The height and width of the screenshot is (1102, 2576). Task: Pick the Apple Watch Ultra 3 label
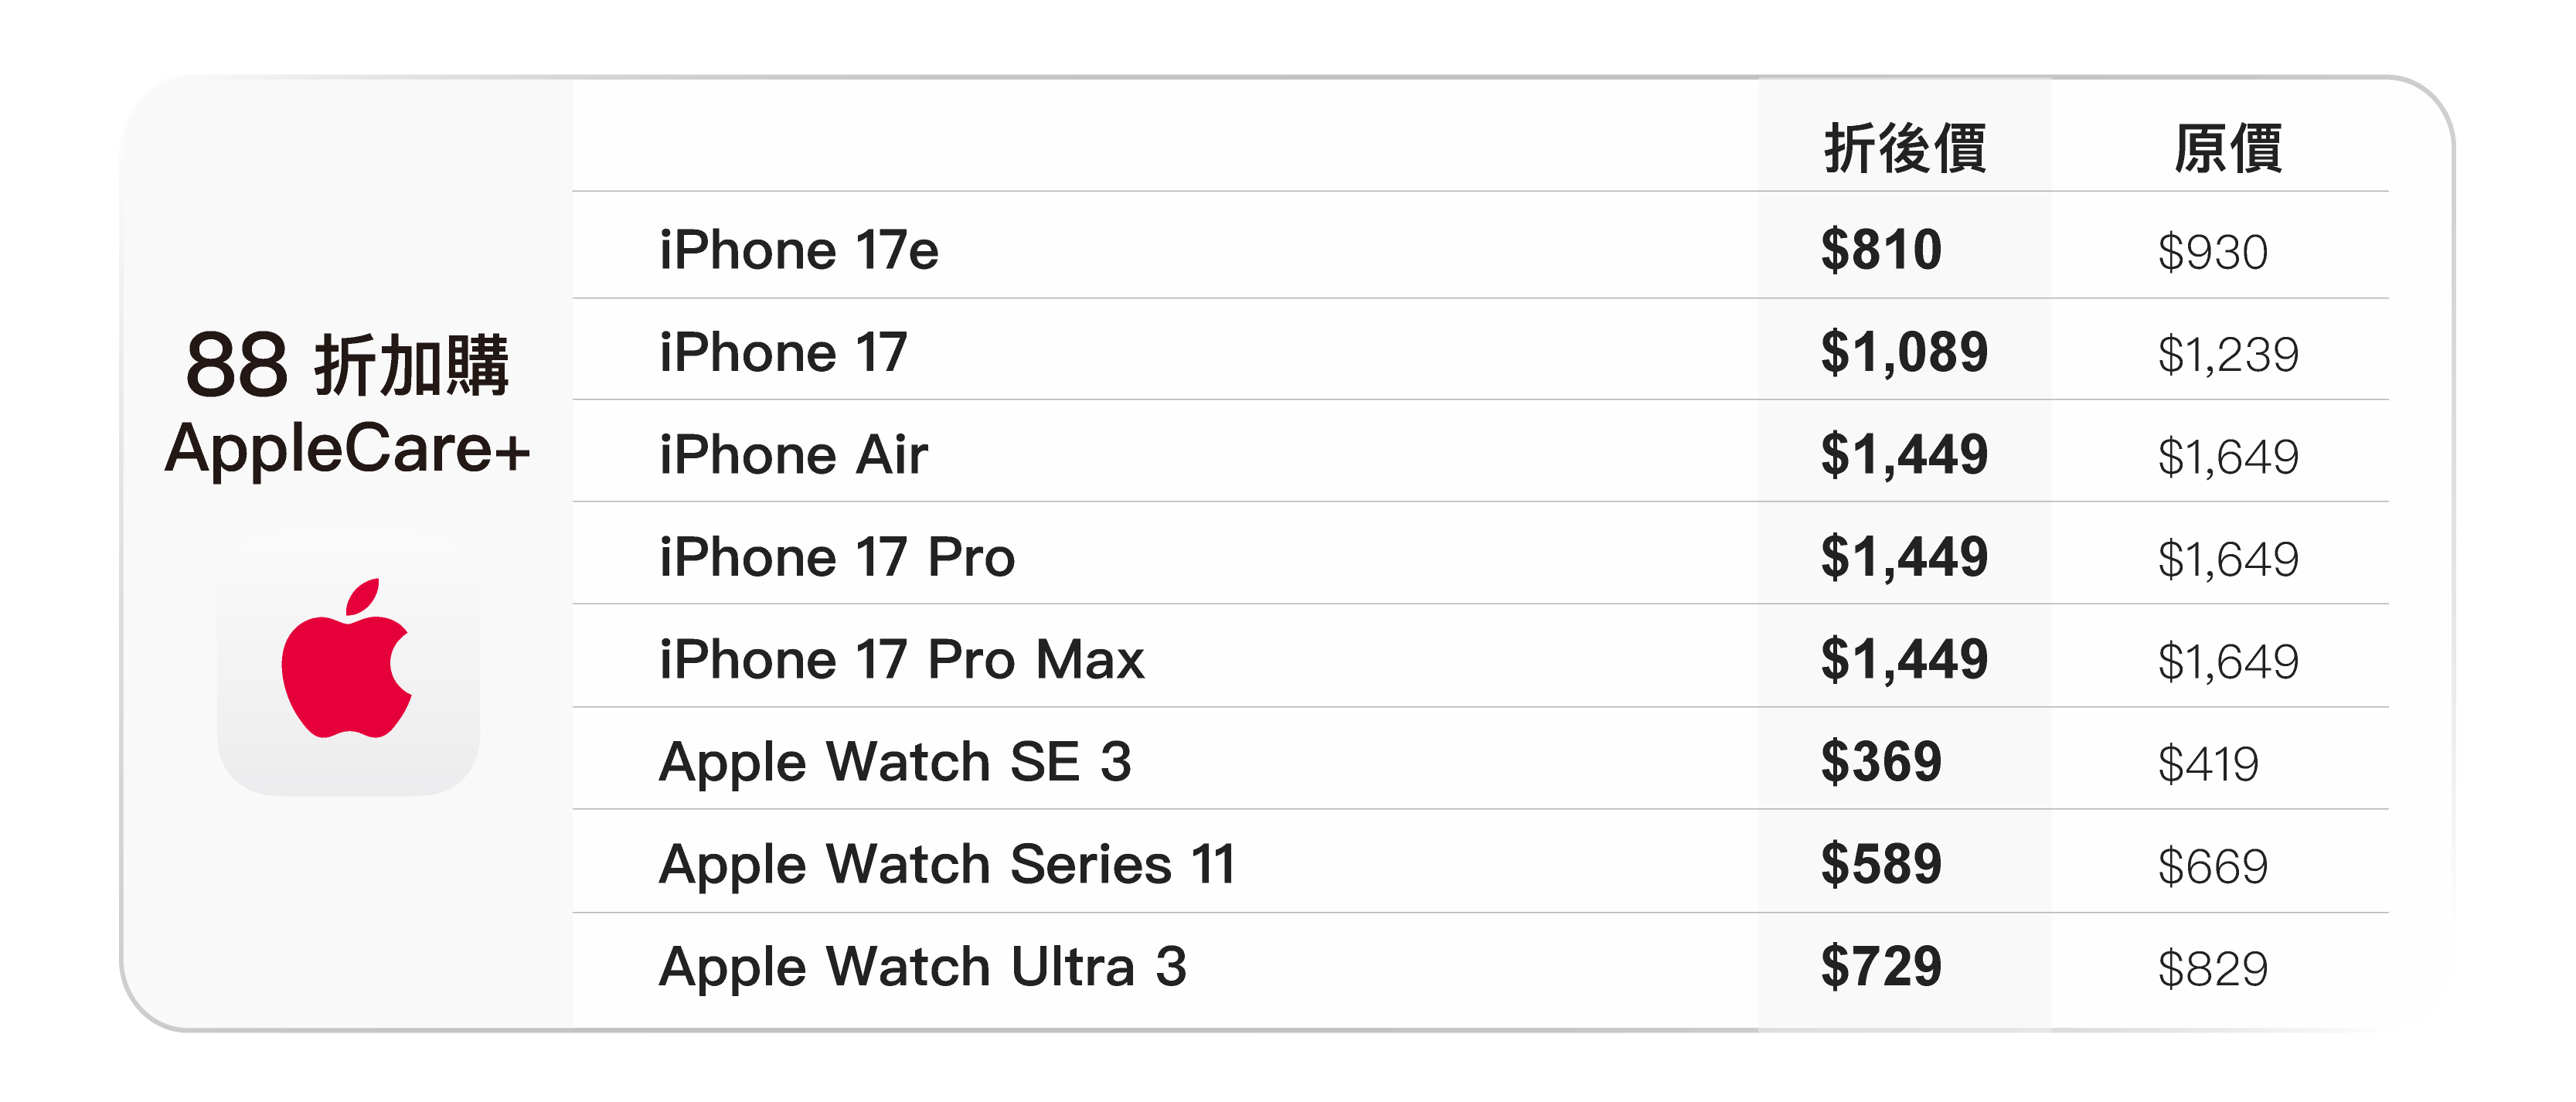coord(922,967)
